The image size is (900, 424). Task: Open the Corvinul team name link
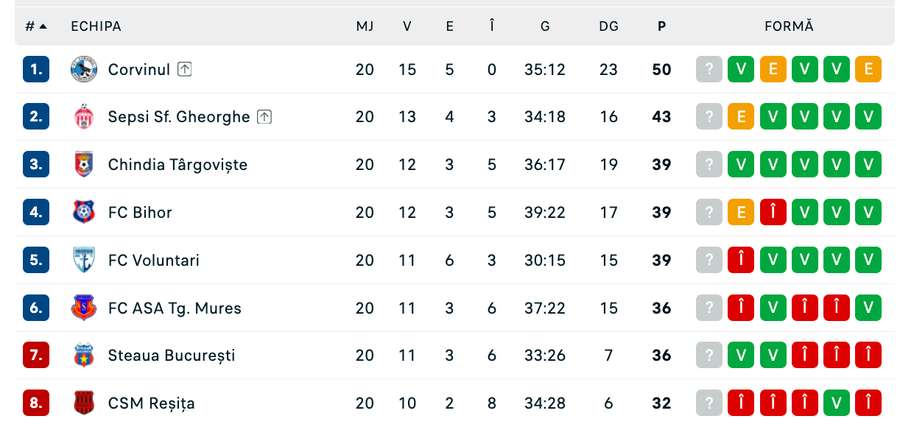[138, 69]
